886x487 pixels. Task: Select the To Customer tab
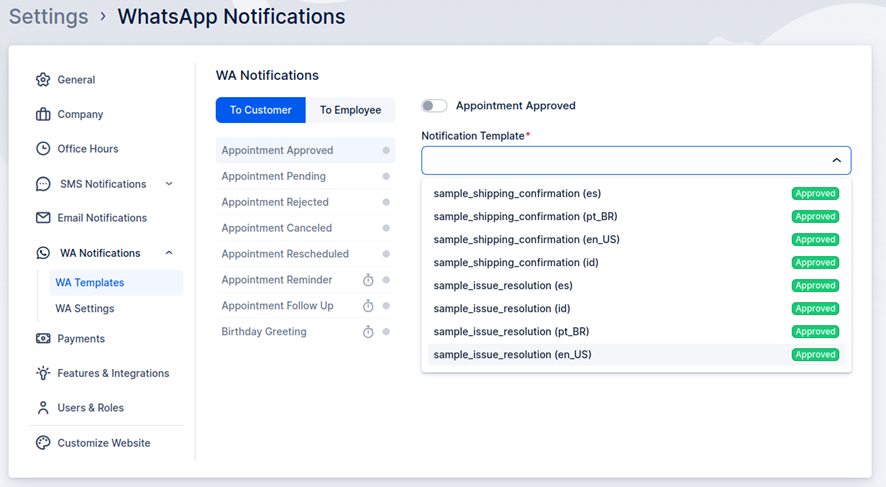261,110
